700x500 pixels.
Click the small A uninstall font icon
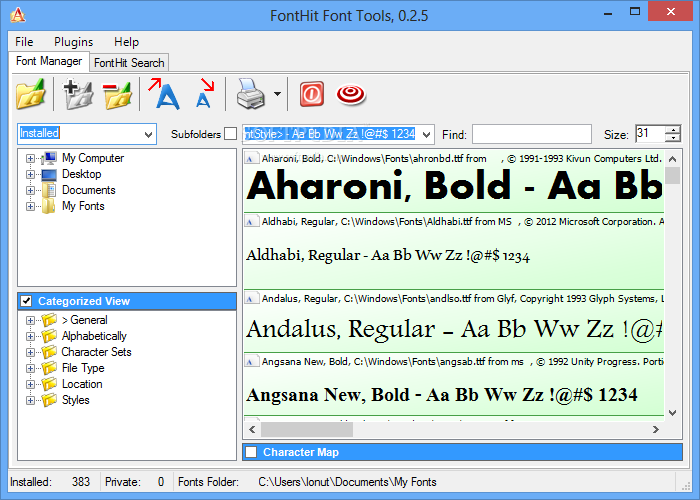(204, 94)
